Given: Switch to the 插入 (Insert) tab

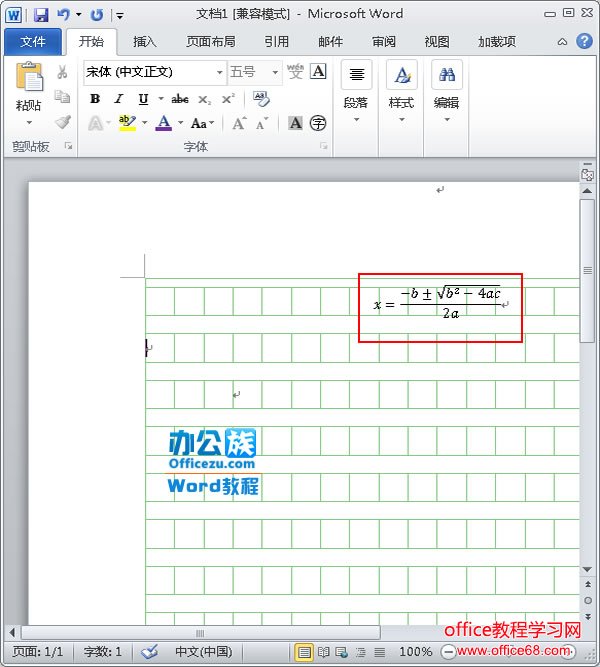Looking at the screenshot, I should tap(145, 42).
